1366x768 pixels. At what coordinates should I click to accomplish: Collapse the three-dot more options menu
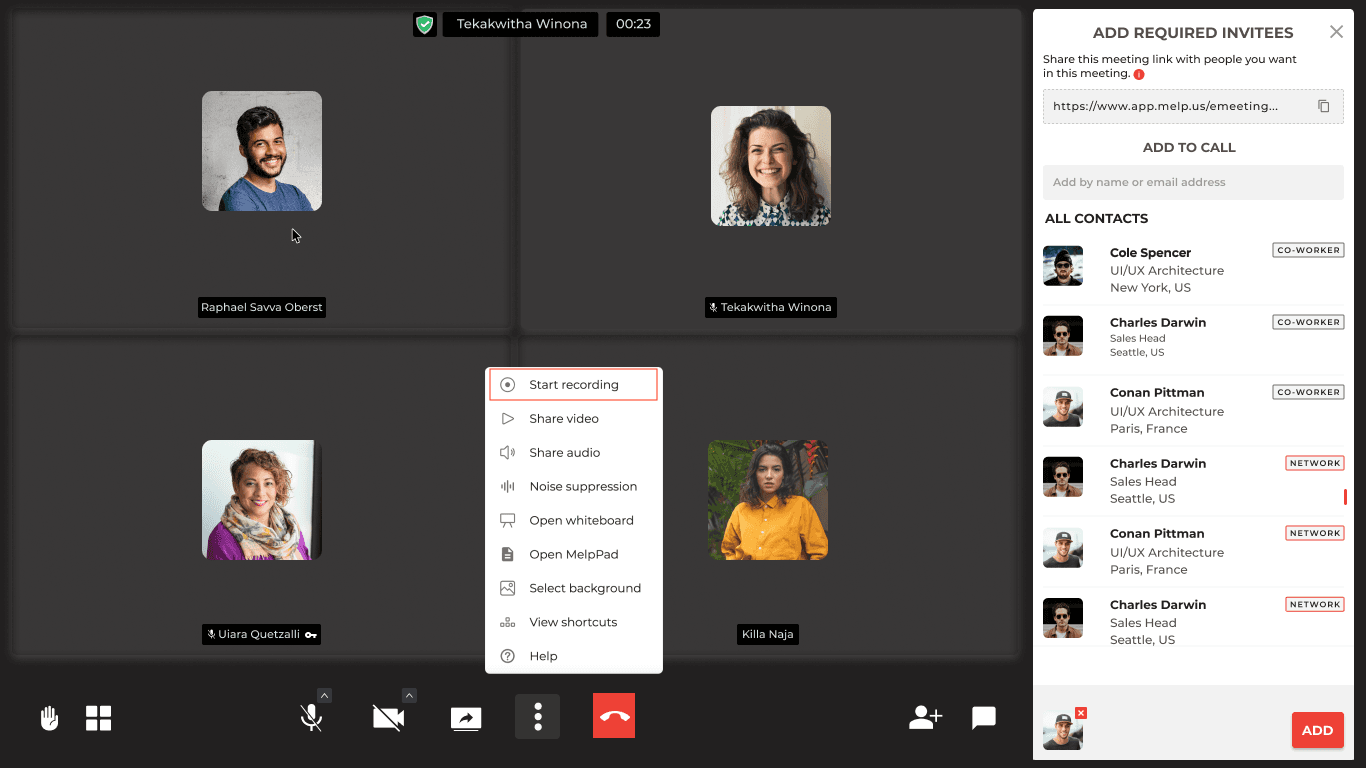pos(538,717)
